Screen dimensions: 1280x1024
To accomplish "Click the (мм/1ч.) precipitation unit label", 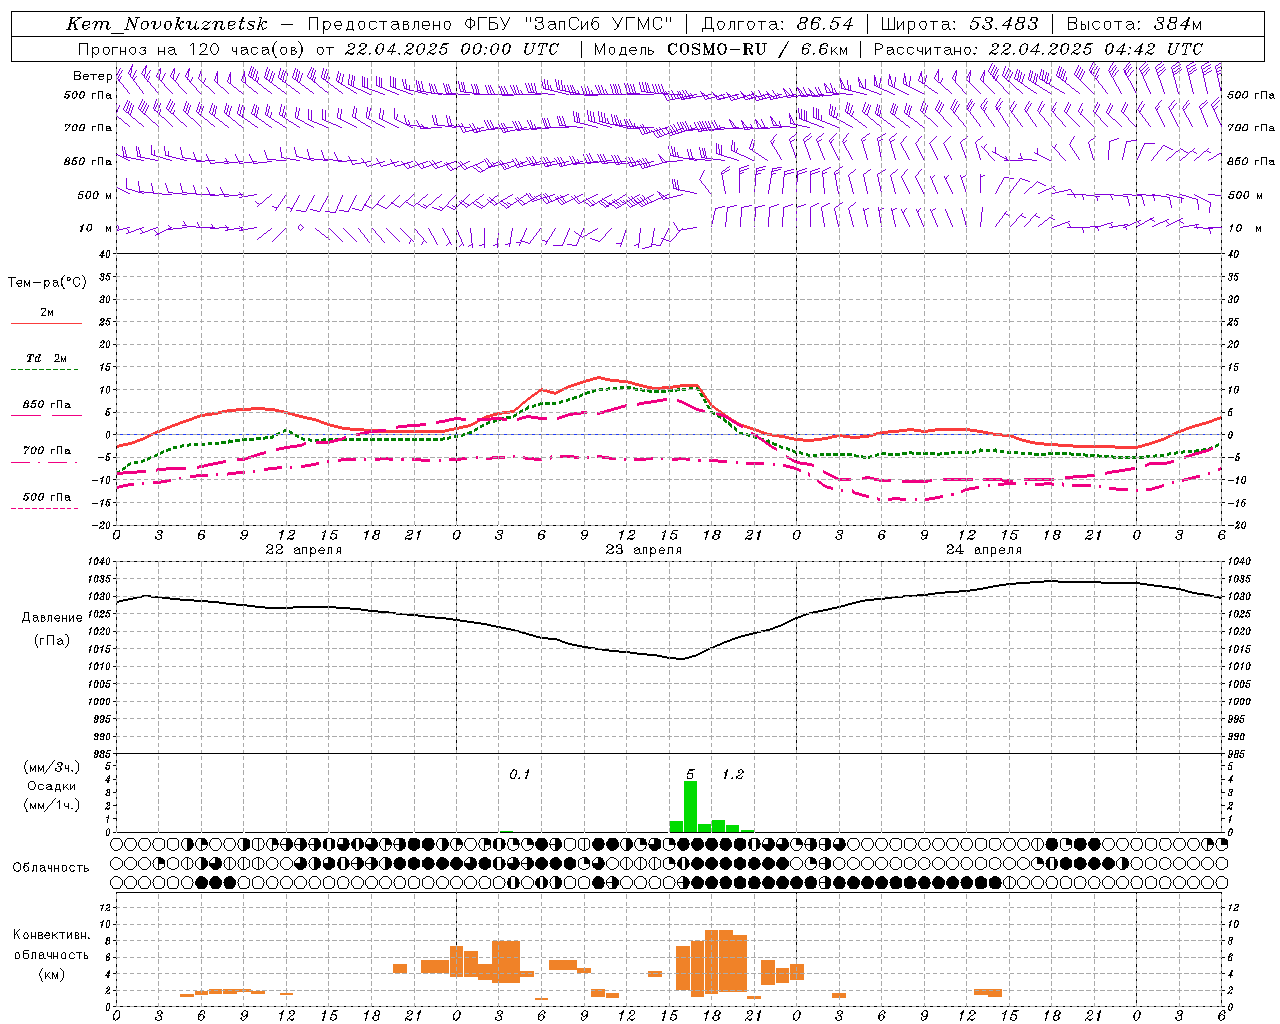I will [52, 805].
